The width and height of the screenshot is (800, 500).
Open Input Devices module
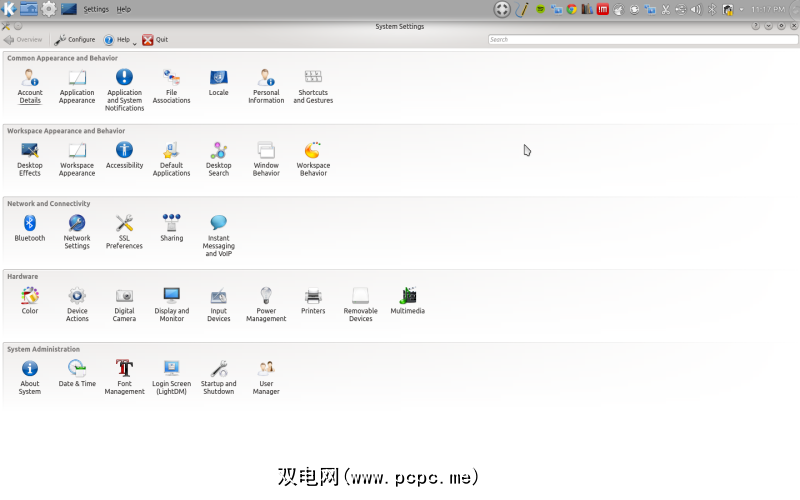point(218,305)
